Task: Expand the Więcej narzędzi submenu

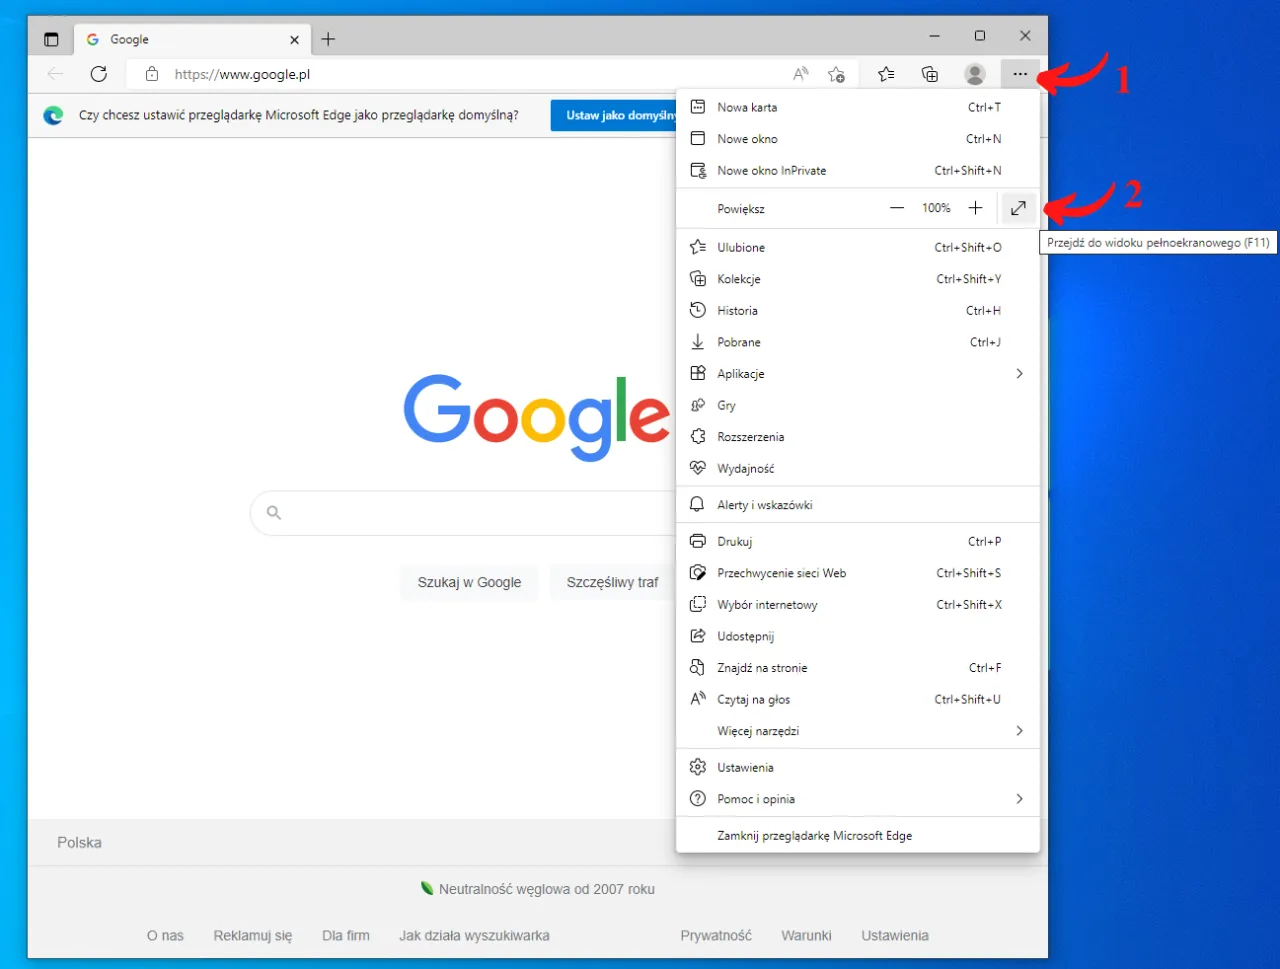Action: tap(1019, 731)
